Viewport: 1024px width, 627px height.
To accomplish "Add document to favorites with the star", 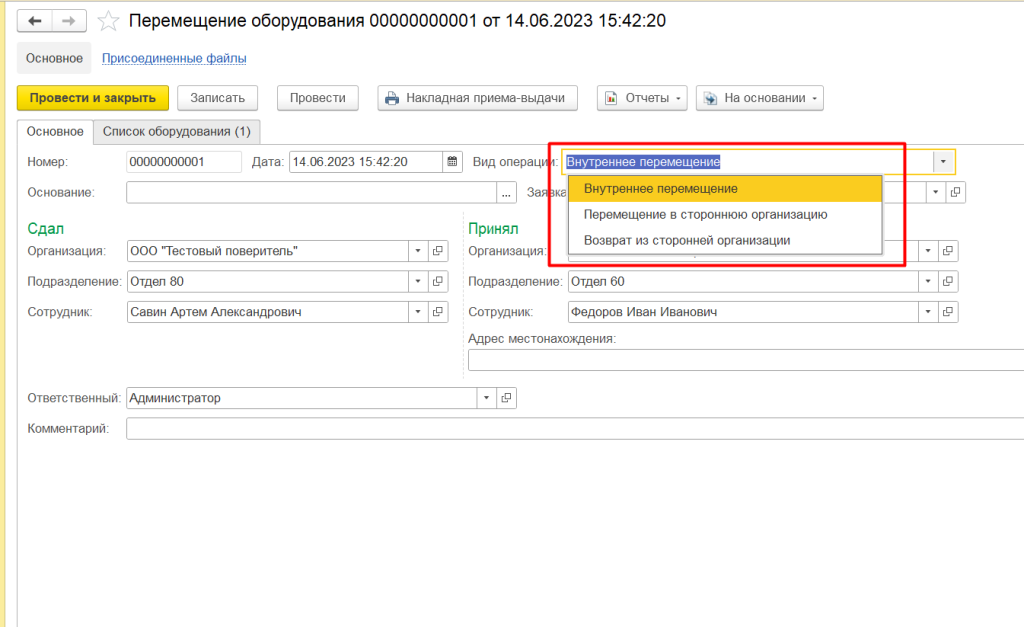I will (x=108, y=22).
